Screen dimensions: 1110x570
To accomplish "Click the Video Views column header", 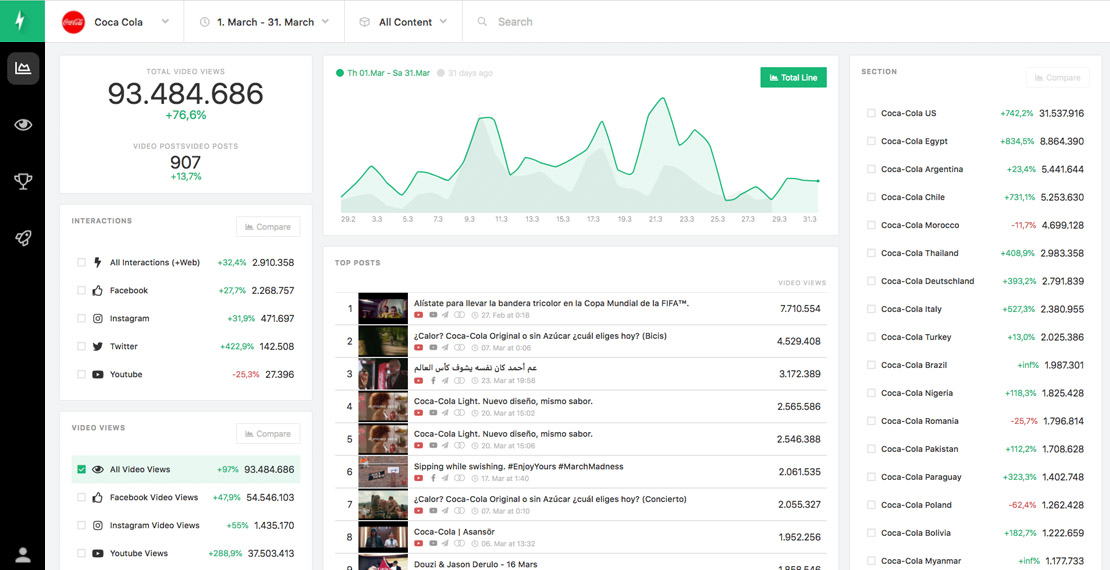I will pyautogui.click(x=802, y=283).
